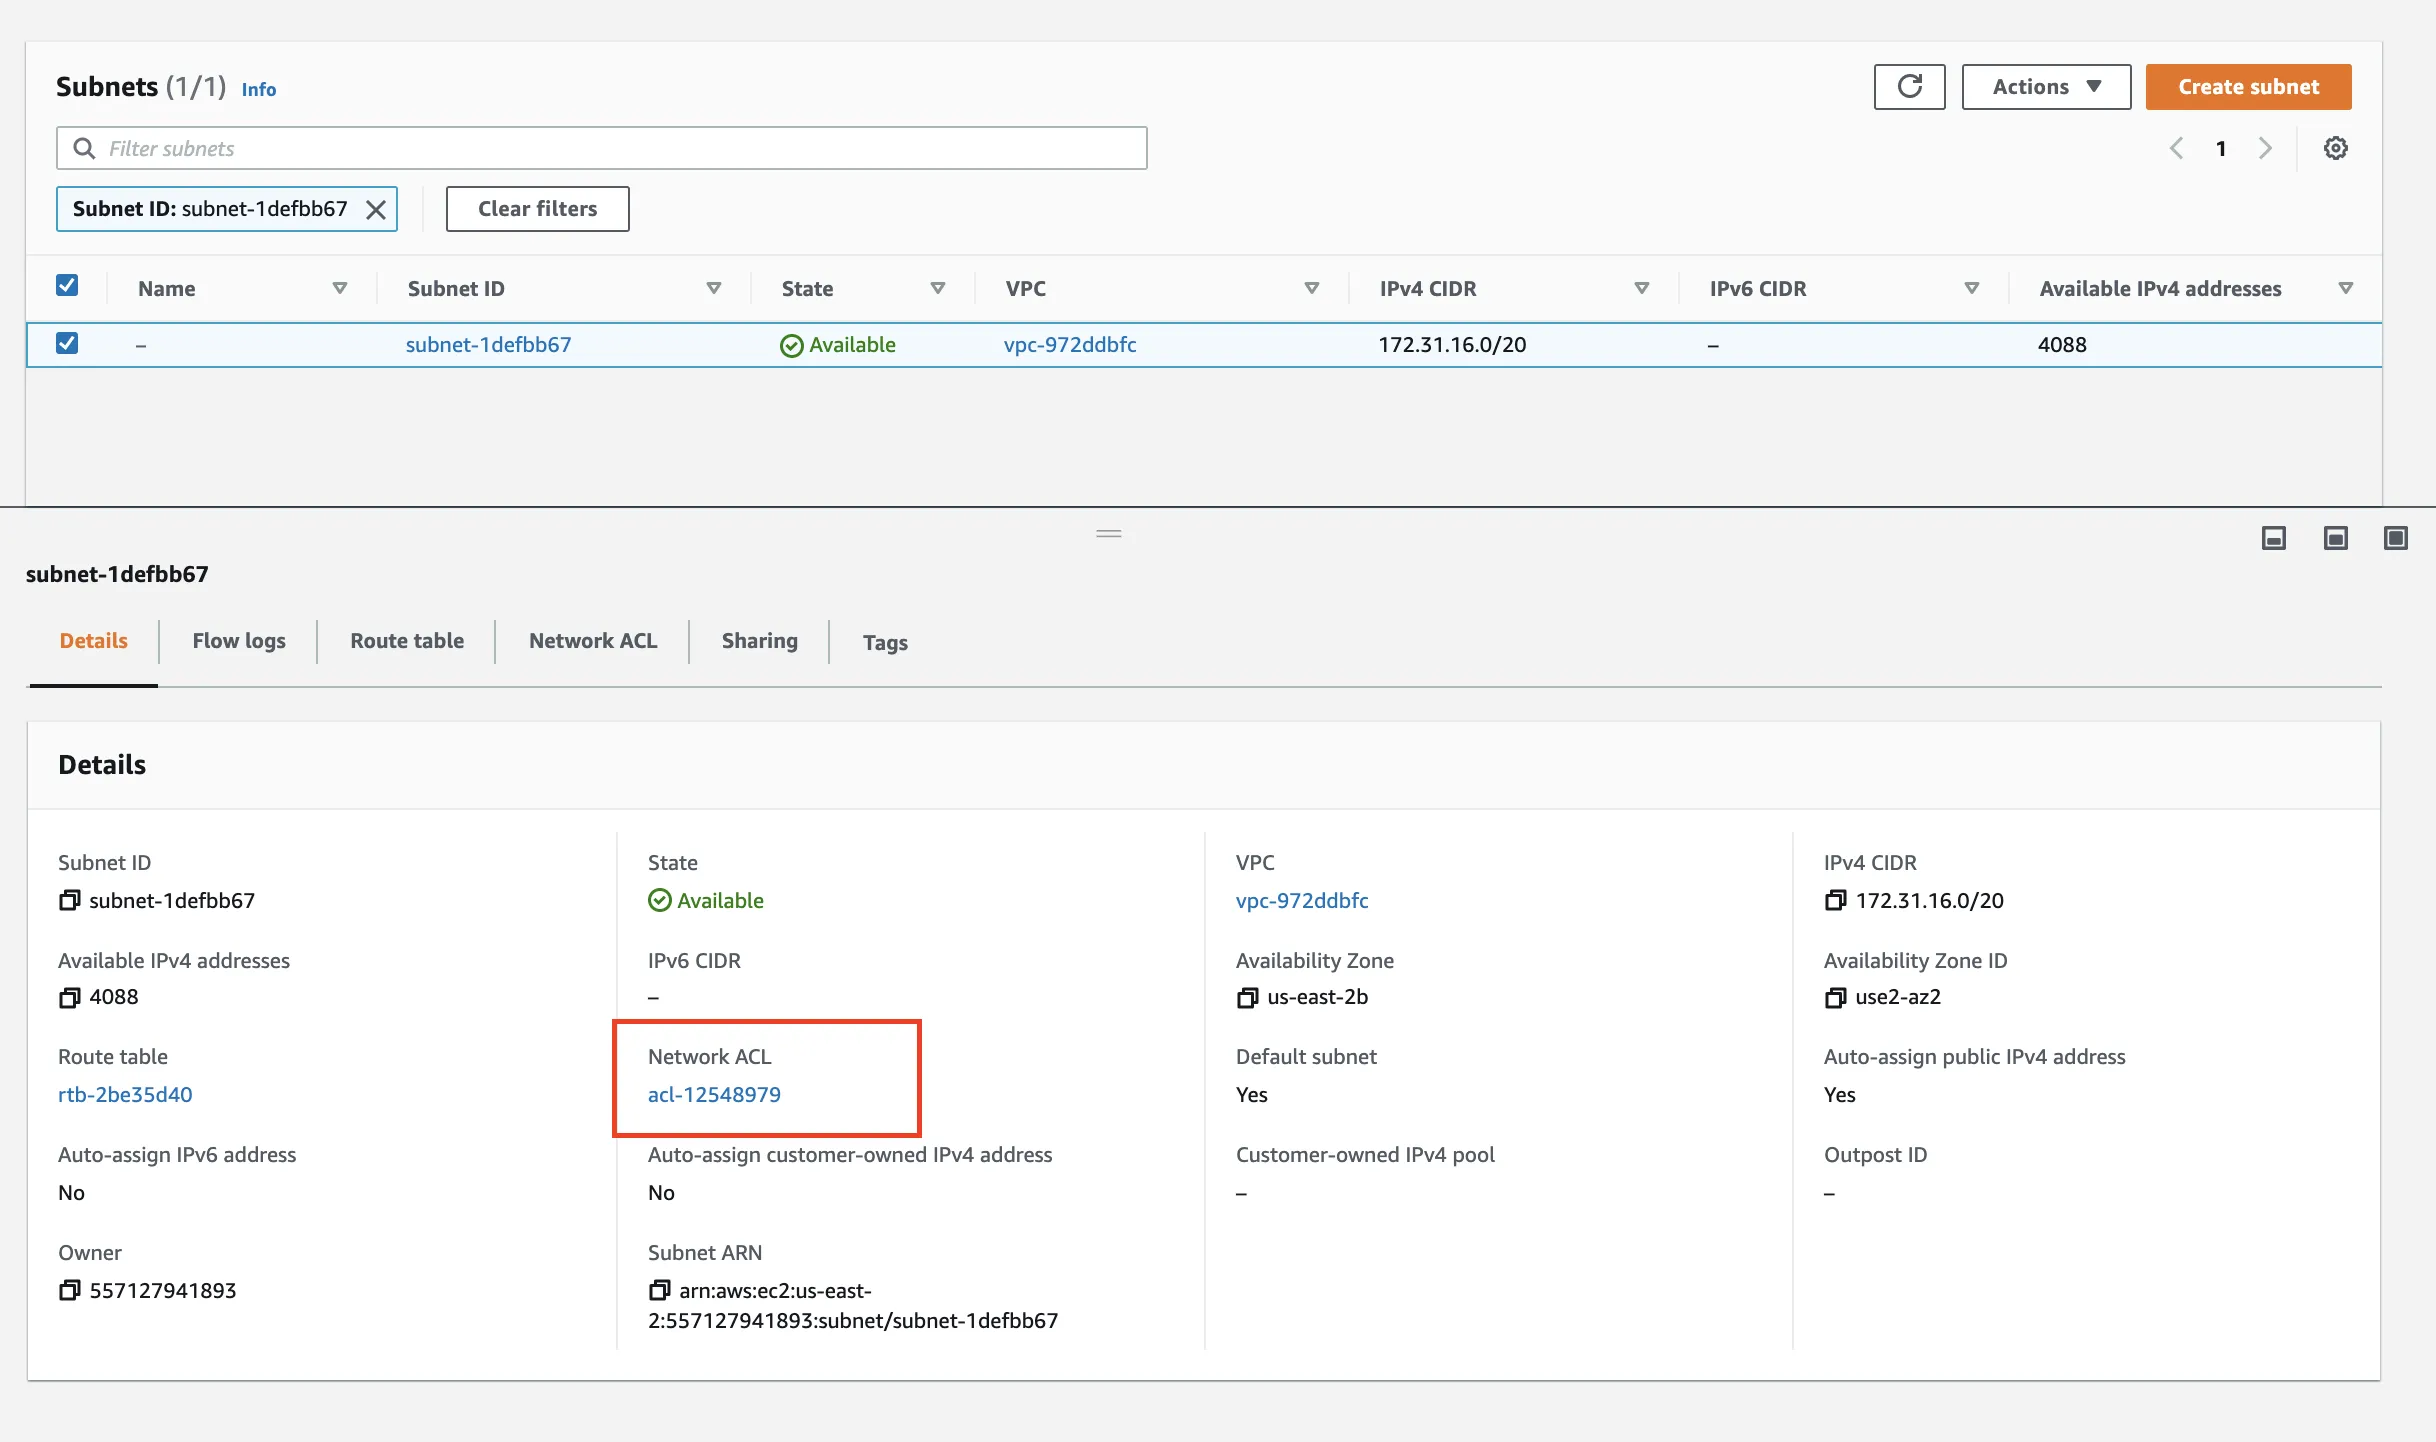
Task: Remove the Subnet ID filter chip
Action: point(376,210)
